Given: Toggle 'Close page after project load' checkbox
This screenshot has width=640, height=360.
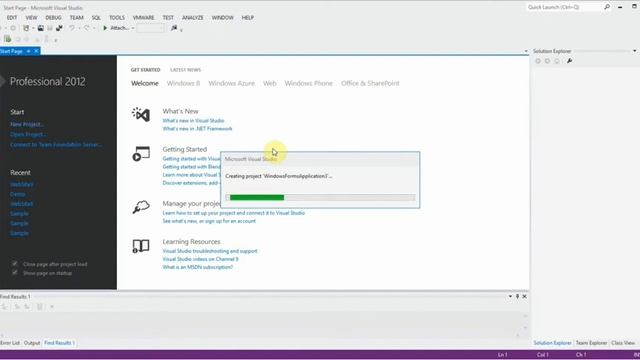Looking at the screenshot, I should pyautogui.click(x=15, y=264).
